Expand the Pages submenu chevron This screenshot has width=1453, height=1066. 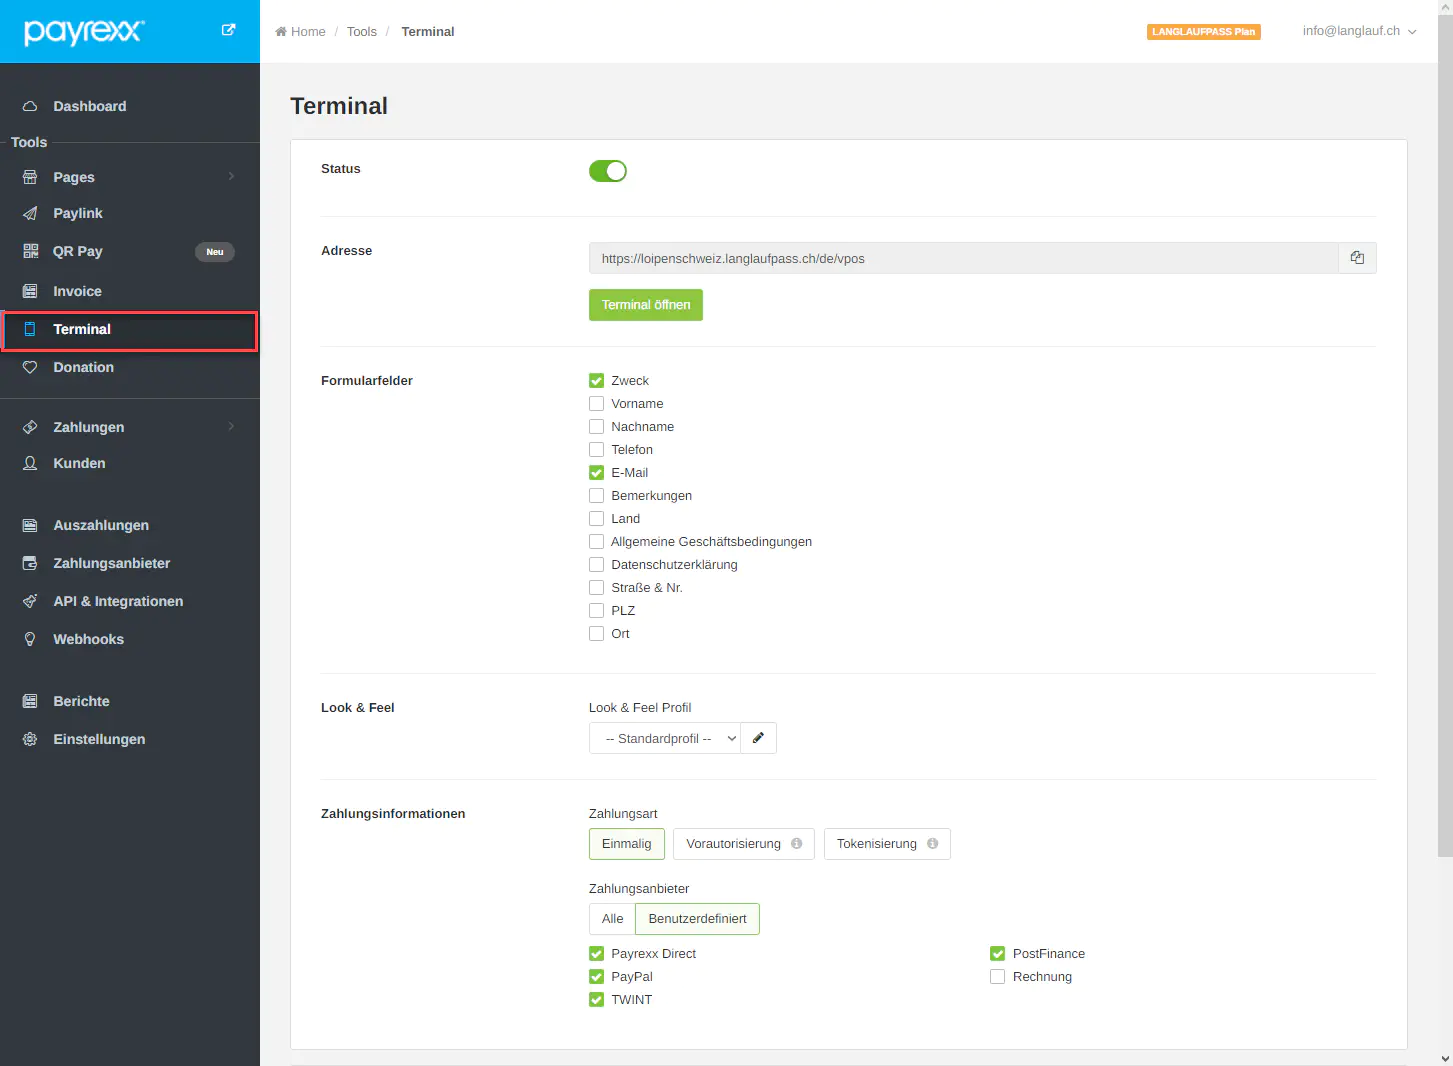231,177
